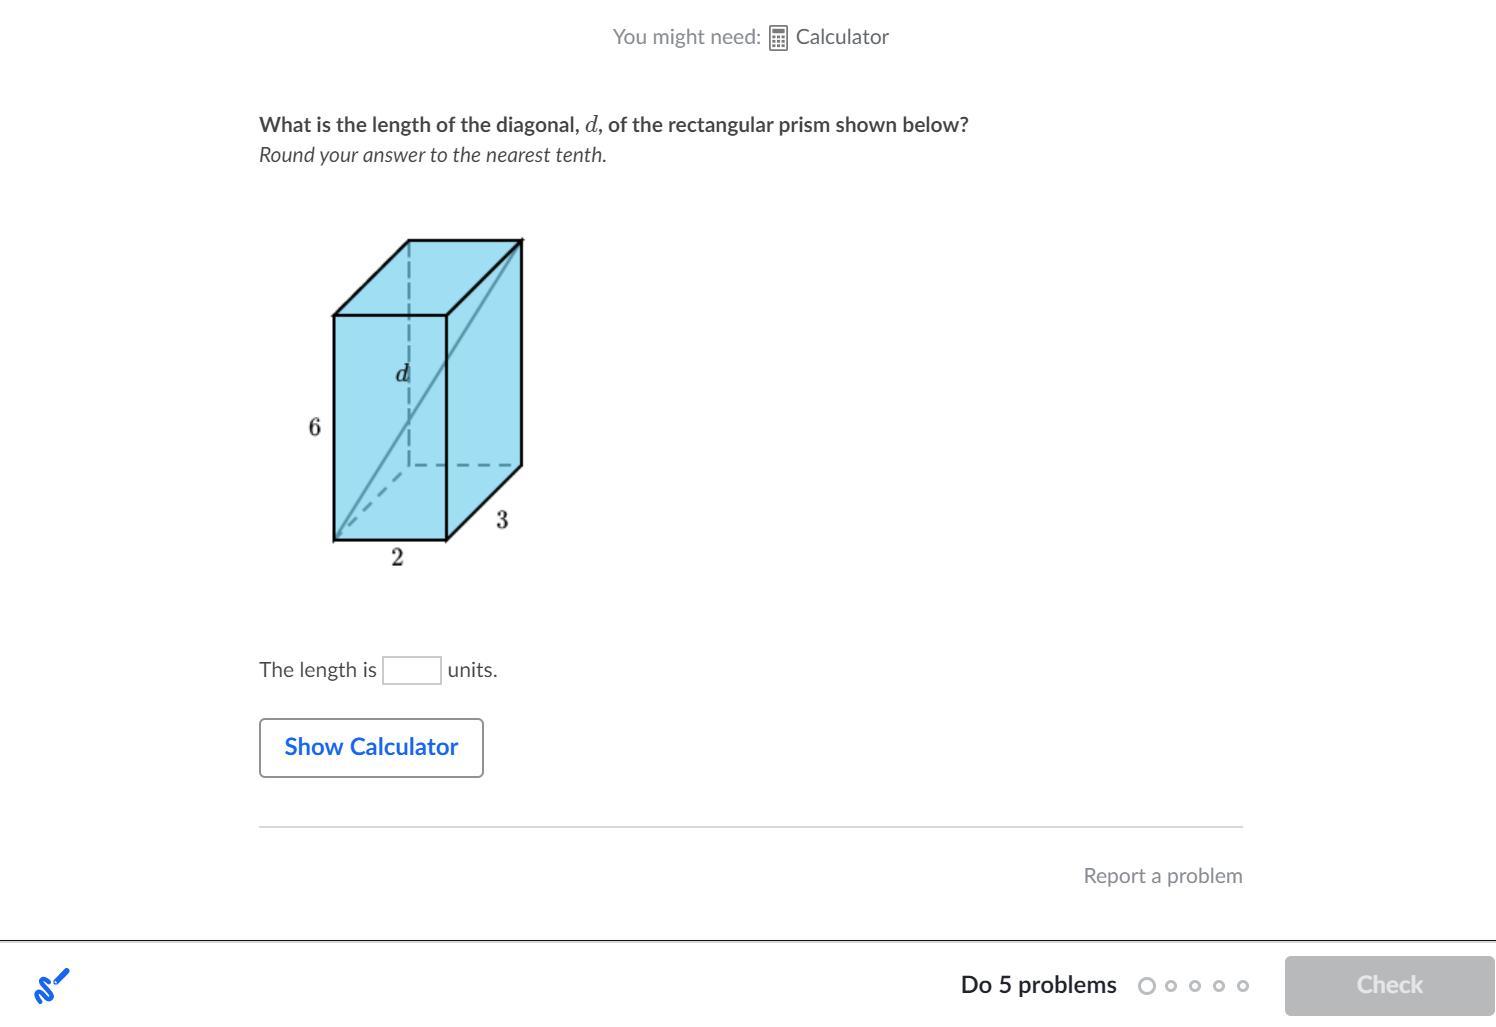Select the third progress circle
This screenshot has width=1496, height=1027.
click(x=1195, y=986)
